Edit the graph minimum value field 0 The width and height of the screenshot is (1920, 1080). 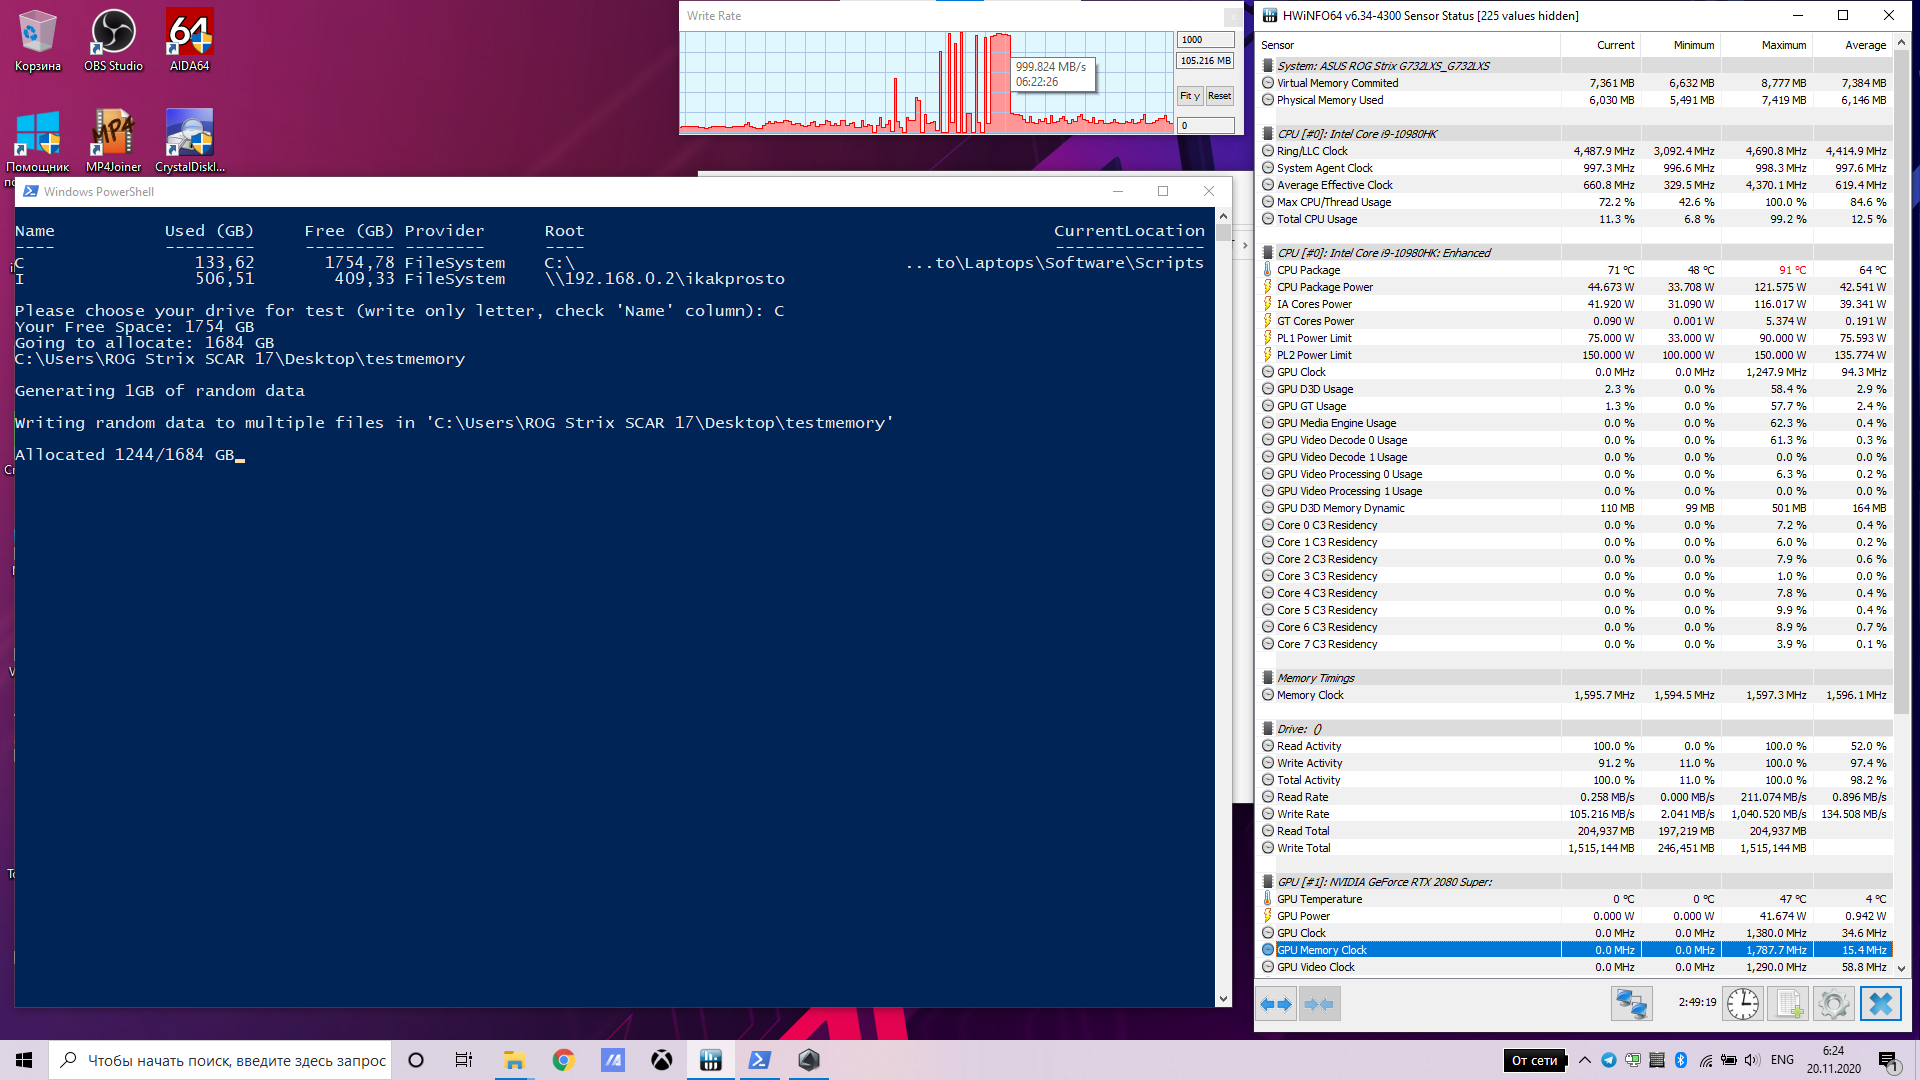(x=1205, y=125)
